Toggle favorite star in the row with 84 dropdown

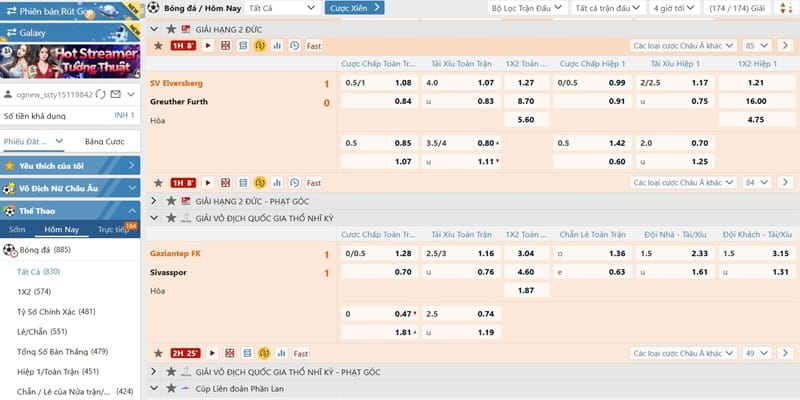[159, 183]
